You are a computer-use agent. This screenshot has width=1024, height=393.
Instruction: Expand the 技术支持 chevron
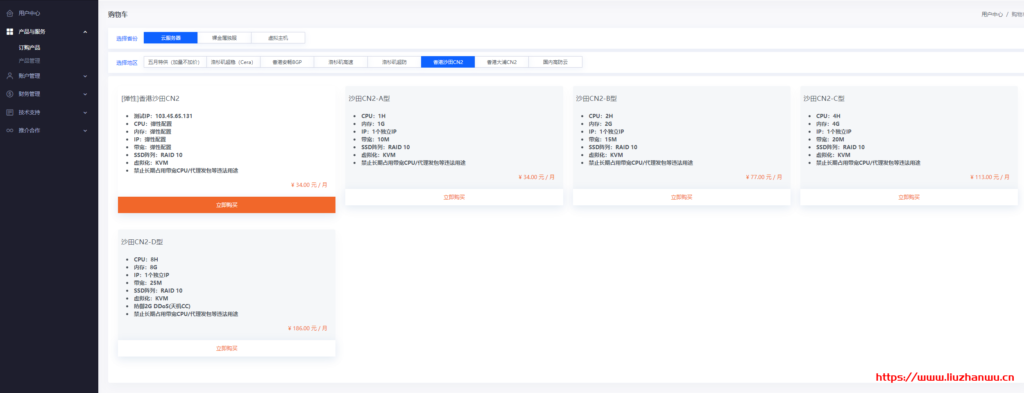click(86, 112)
